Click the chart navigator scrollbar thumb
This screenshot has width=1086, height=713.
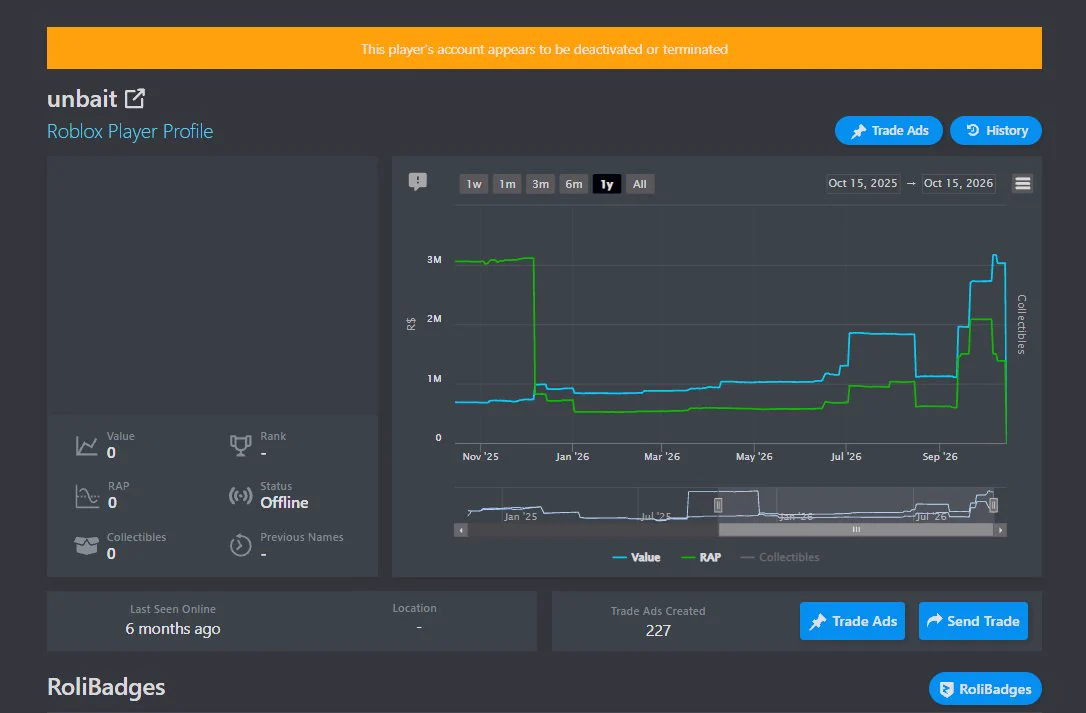(x=856, y=530)
